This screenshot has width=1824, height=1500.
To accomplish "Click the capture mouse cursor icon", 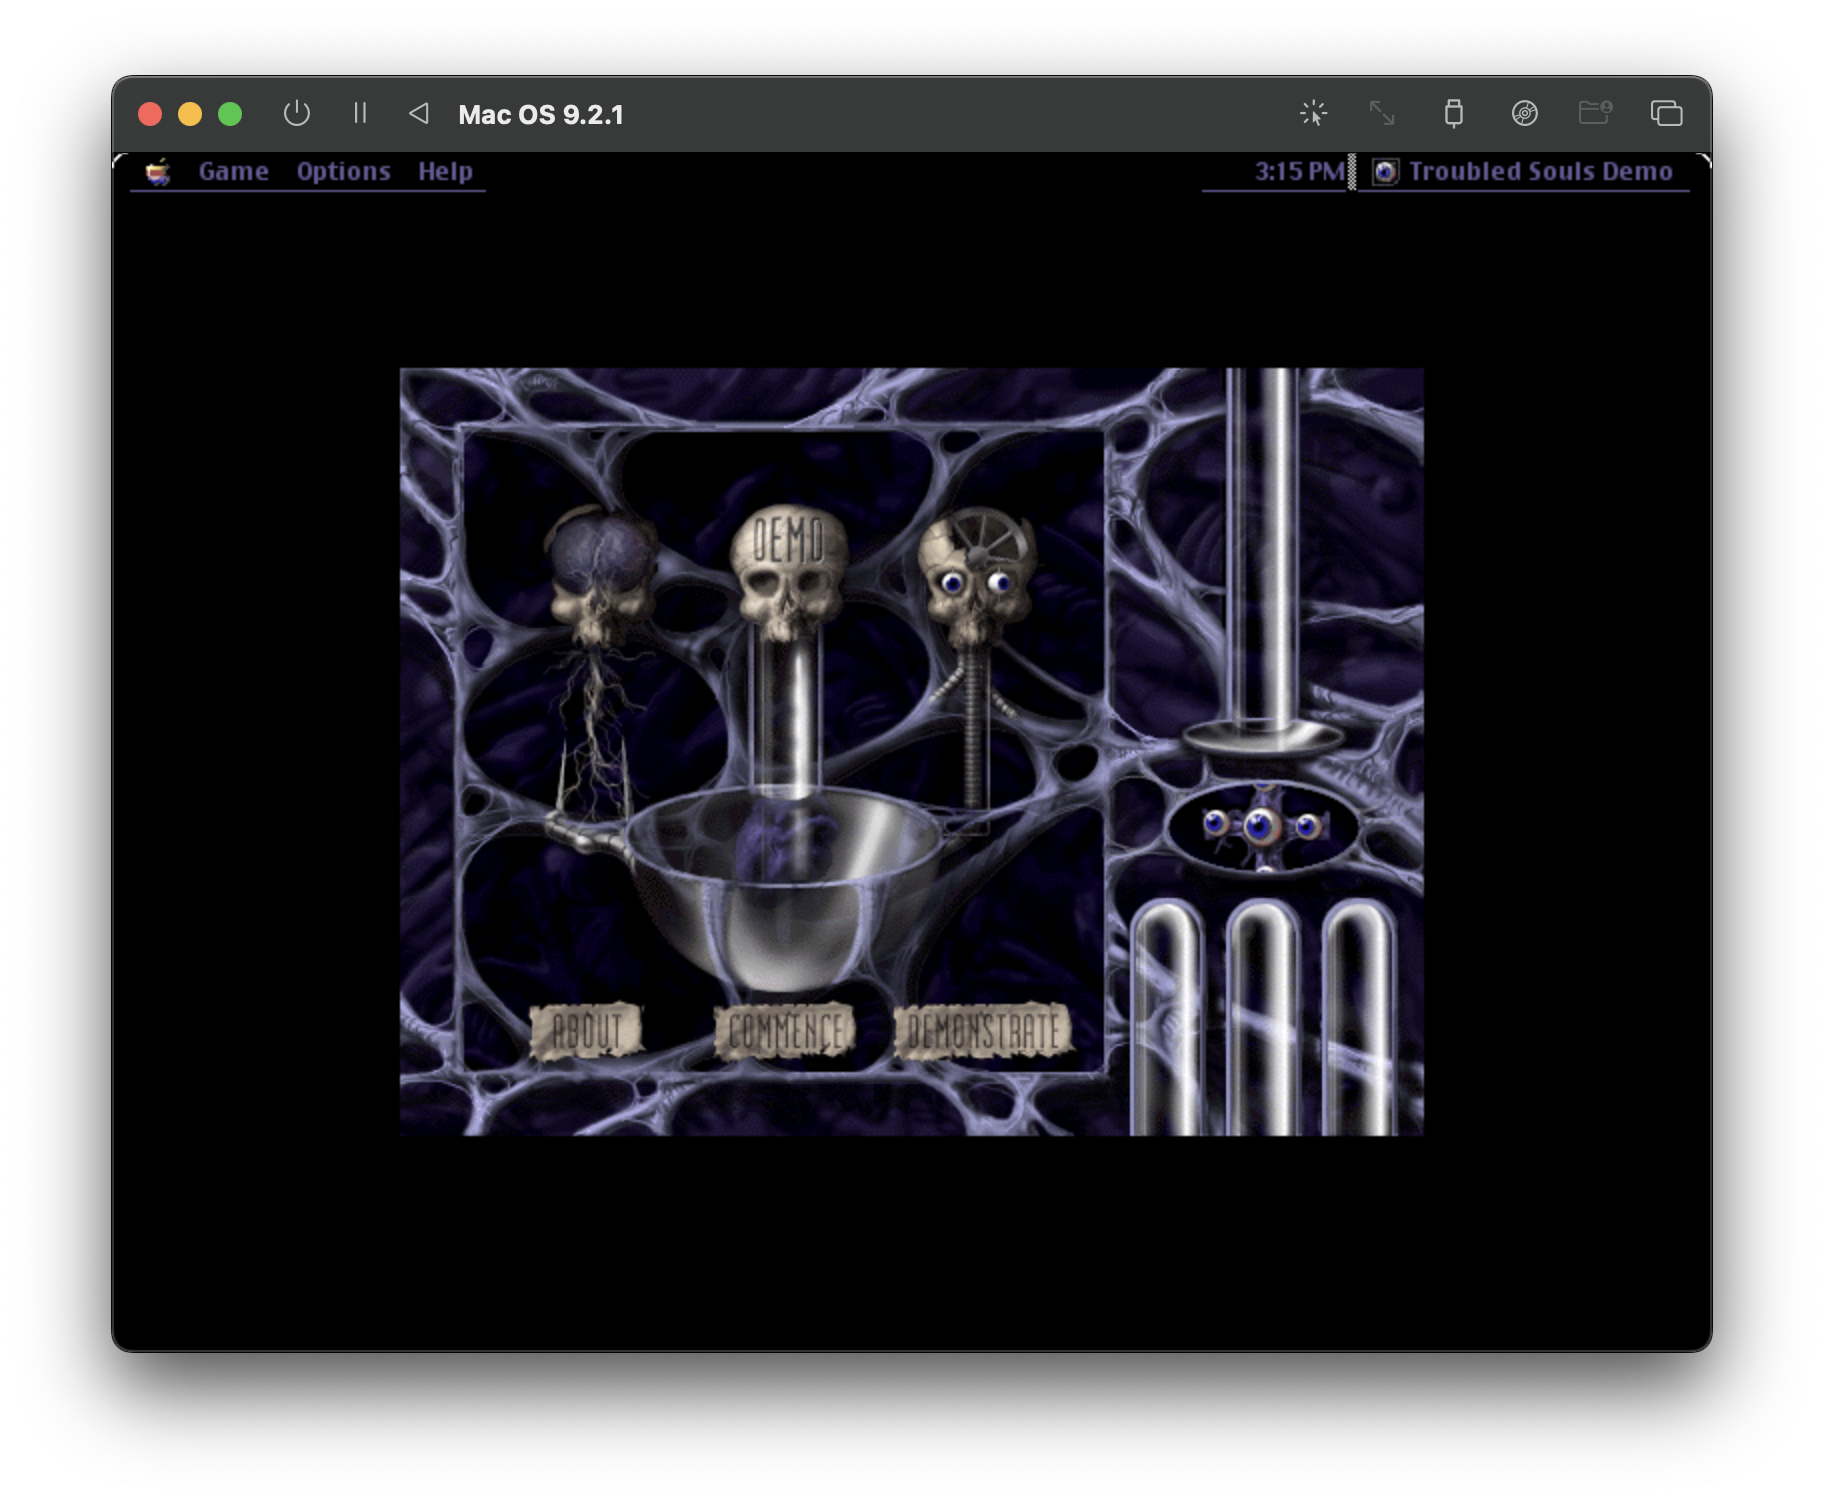I will tap(1313, 113).
